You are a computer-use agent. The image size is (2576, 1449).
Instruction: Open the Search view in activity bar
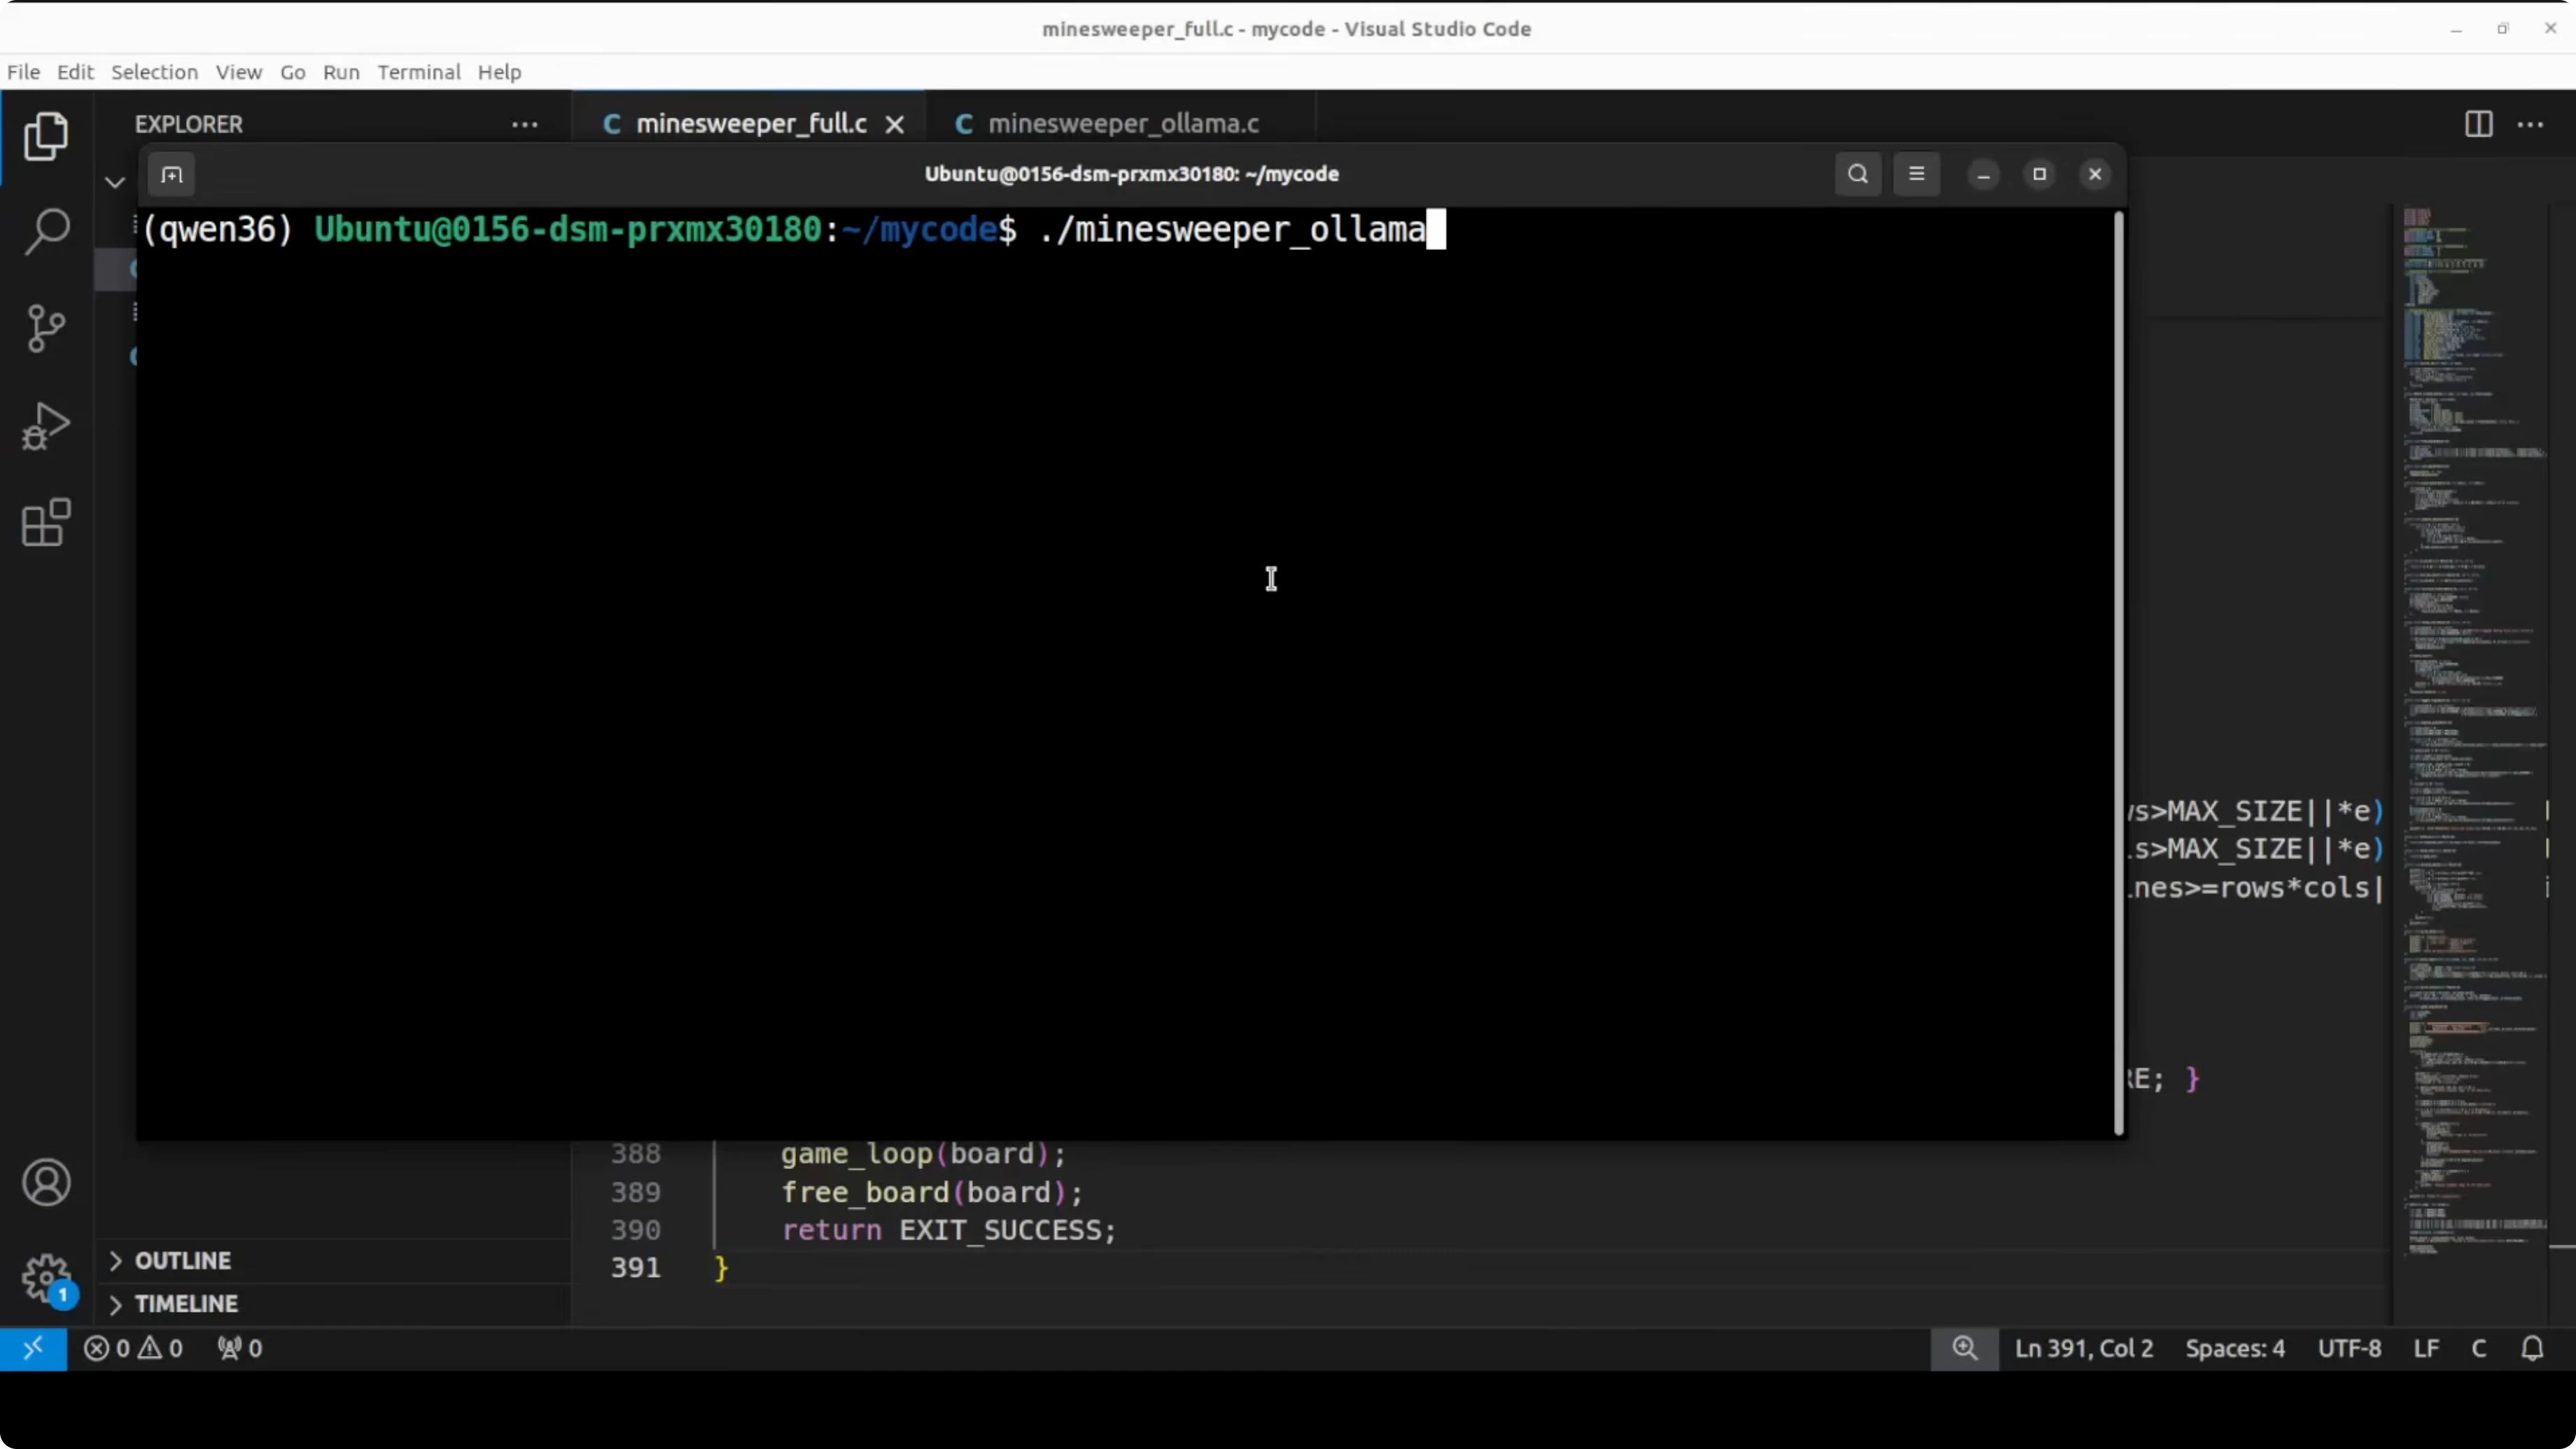tap(46, 232)
